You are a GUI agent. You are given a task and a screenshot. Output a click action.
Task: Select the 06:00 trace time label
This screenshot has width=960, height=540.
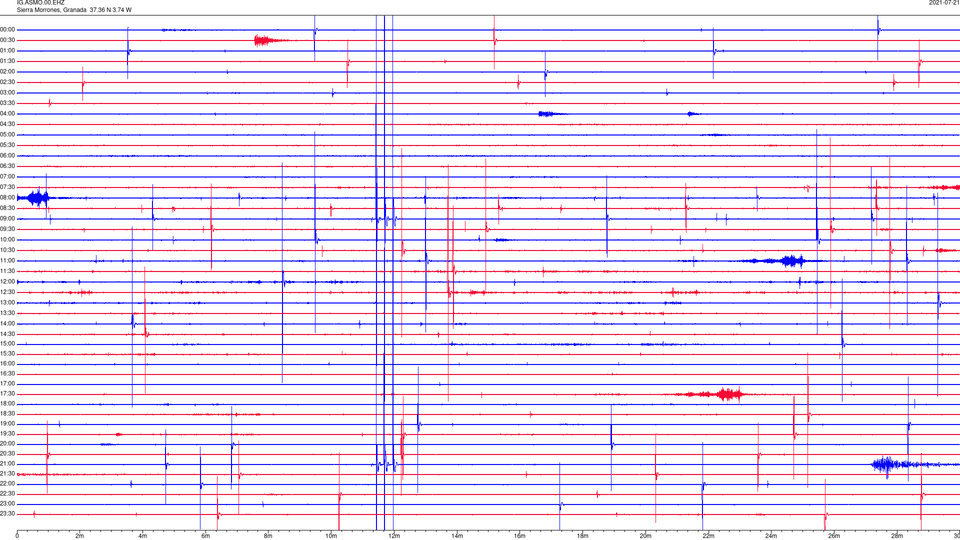point(8,156)
